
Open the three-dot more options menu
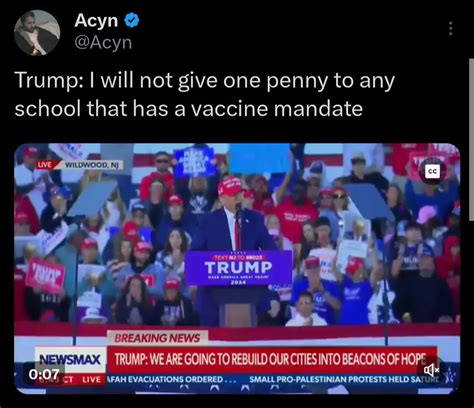click(x=451, y=28)
